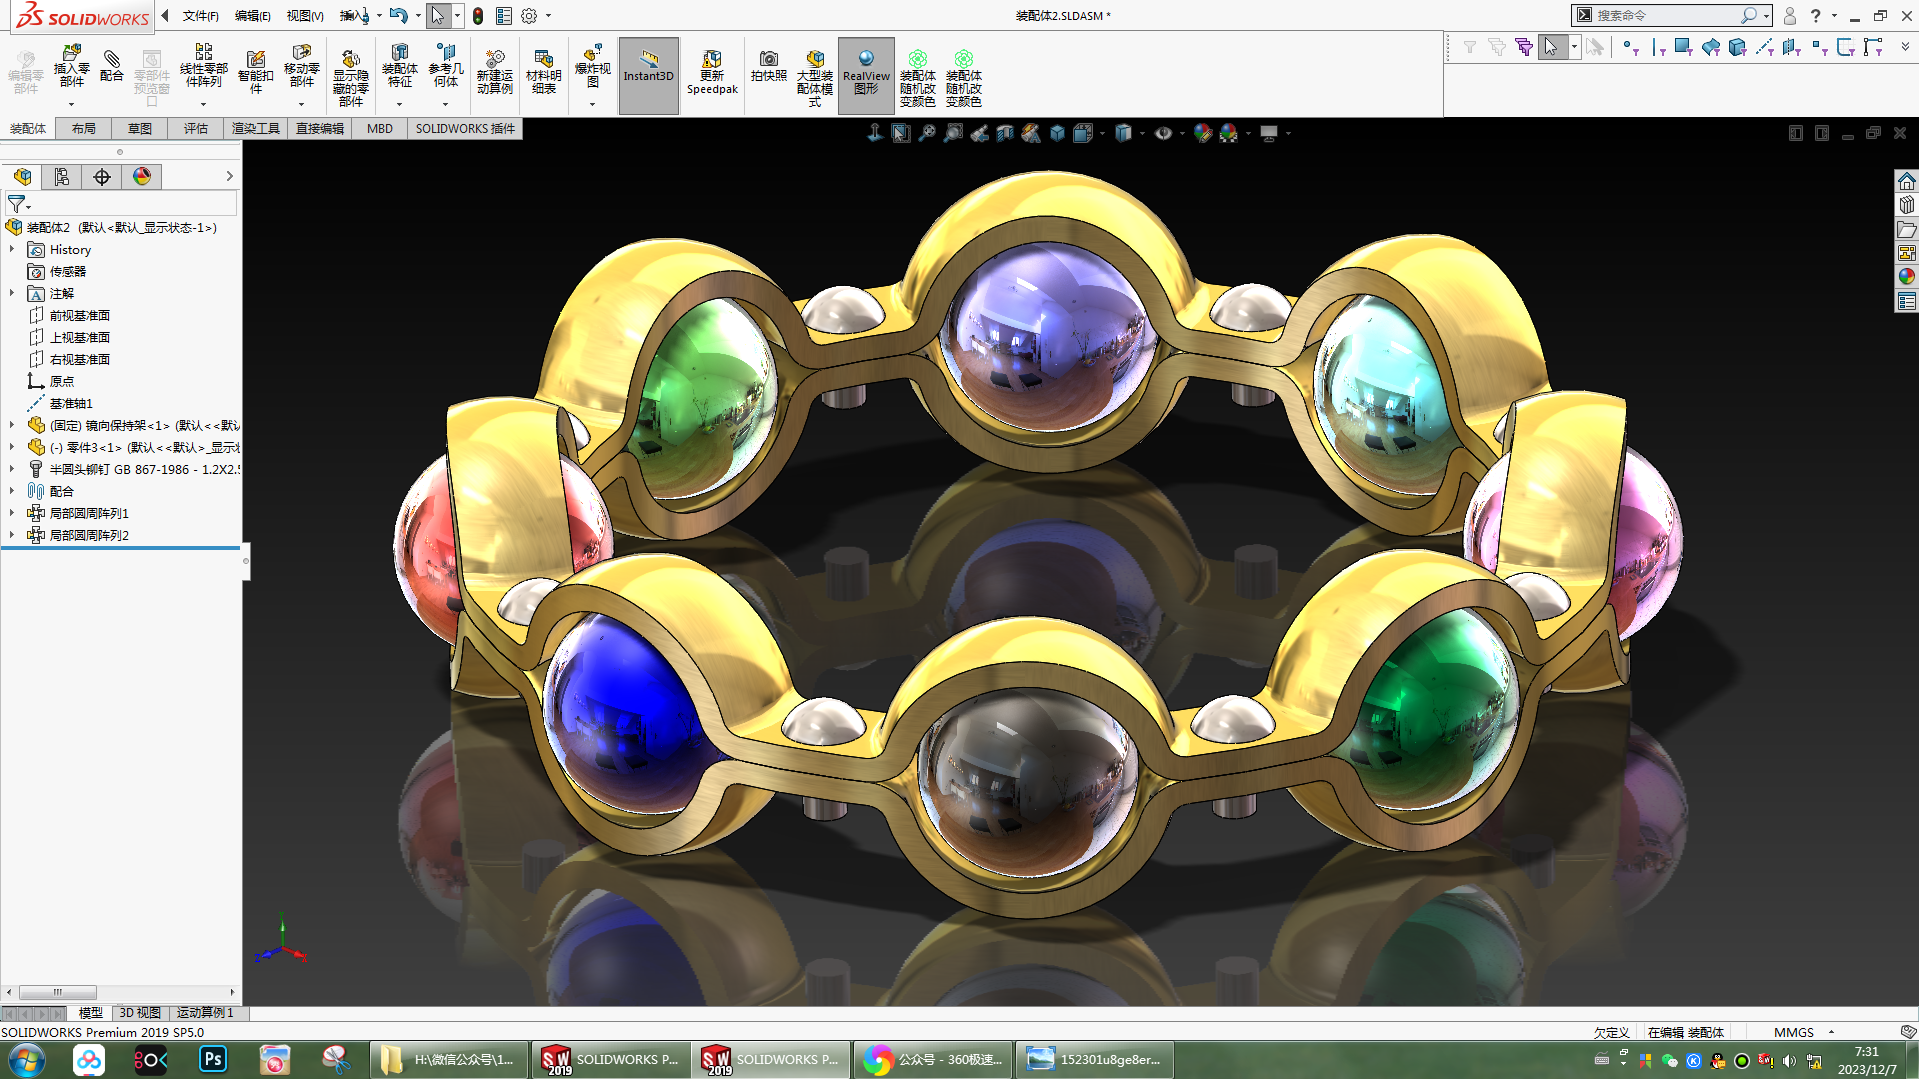Expand the 配合 (Mates) folder node
The image size is (1919, 1079).
coord(12,491)
